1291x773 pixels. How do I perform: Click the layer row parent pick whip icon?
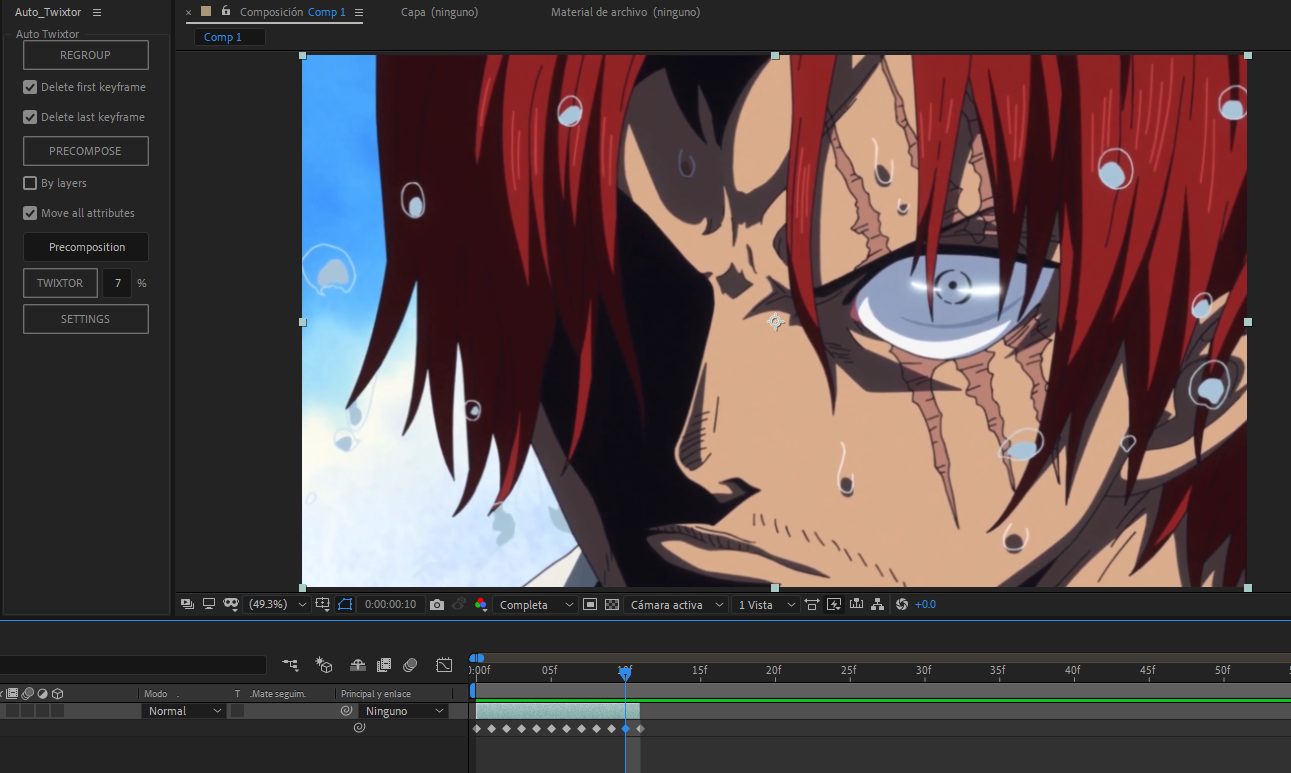click(347, 711)
